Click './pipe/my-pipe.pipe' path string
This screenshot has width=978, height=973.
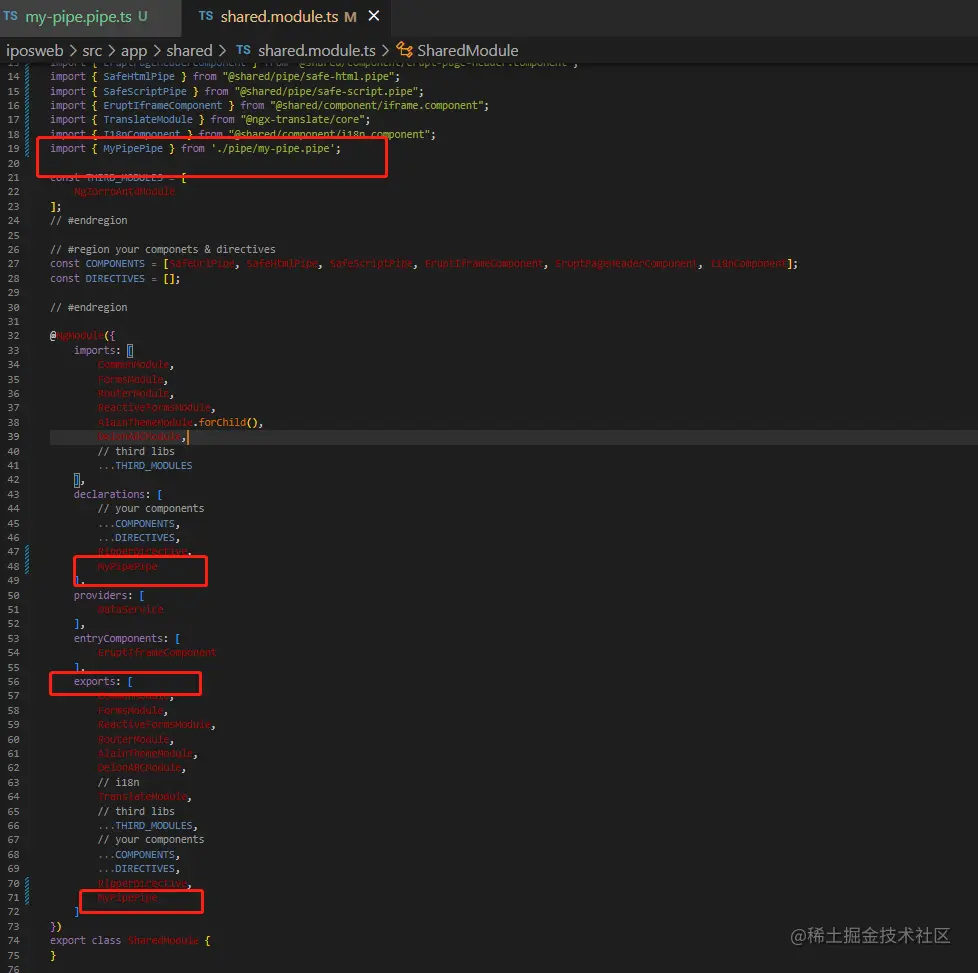point(273,148)
